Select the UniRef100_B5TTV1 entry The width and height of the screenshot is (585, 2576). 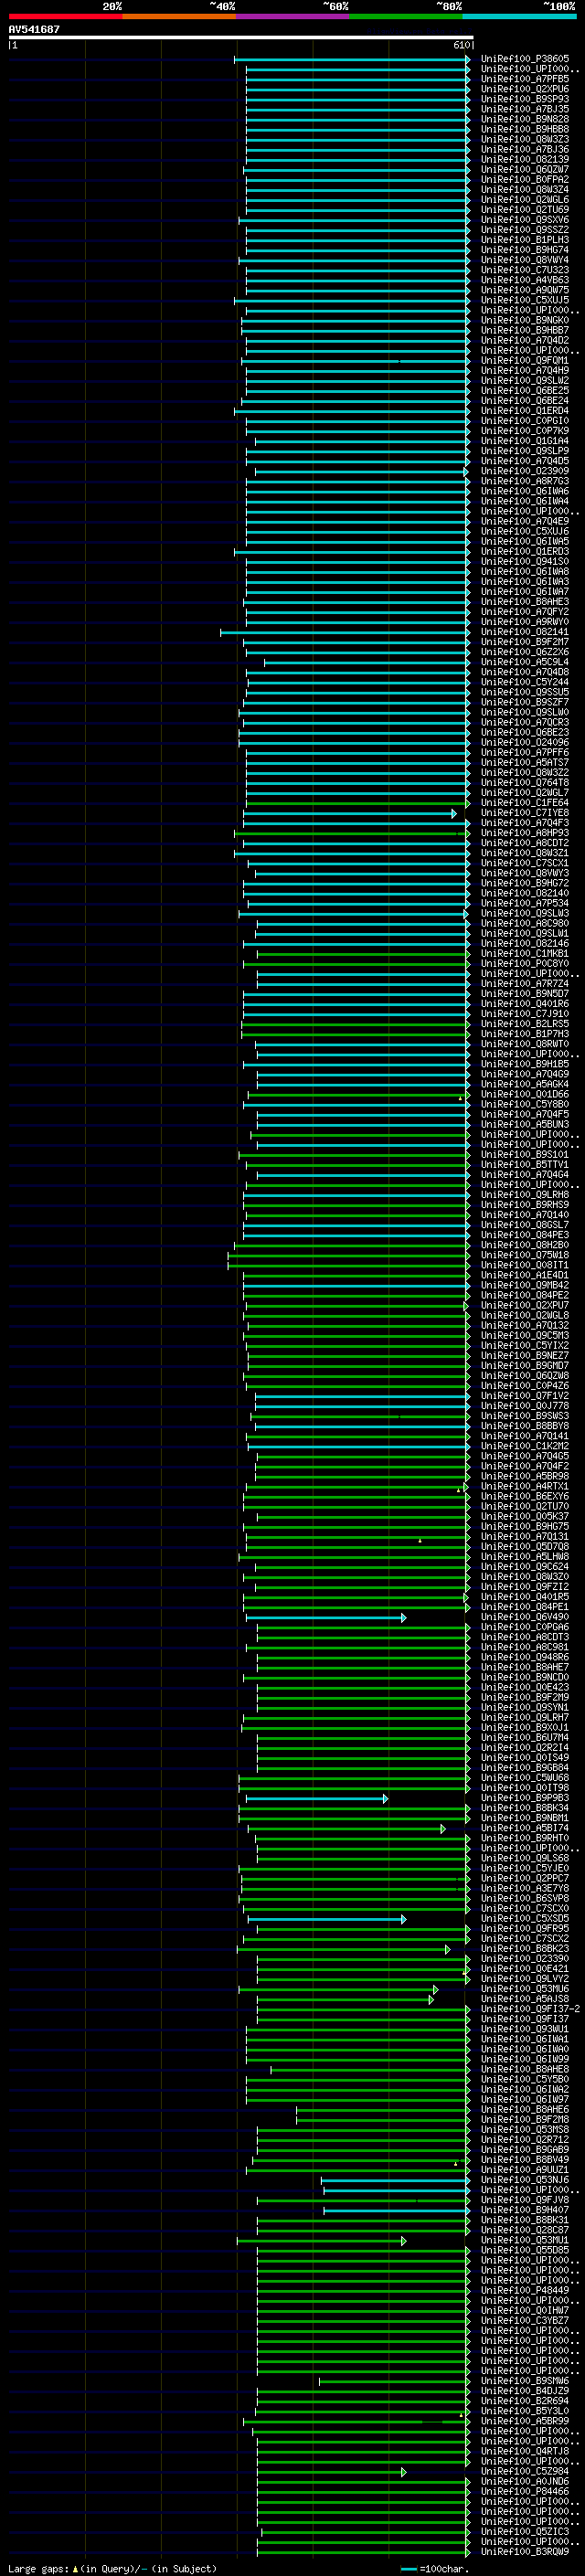[524, 1165]
